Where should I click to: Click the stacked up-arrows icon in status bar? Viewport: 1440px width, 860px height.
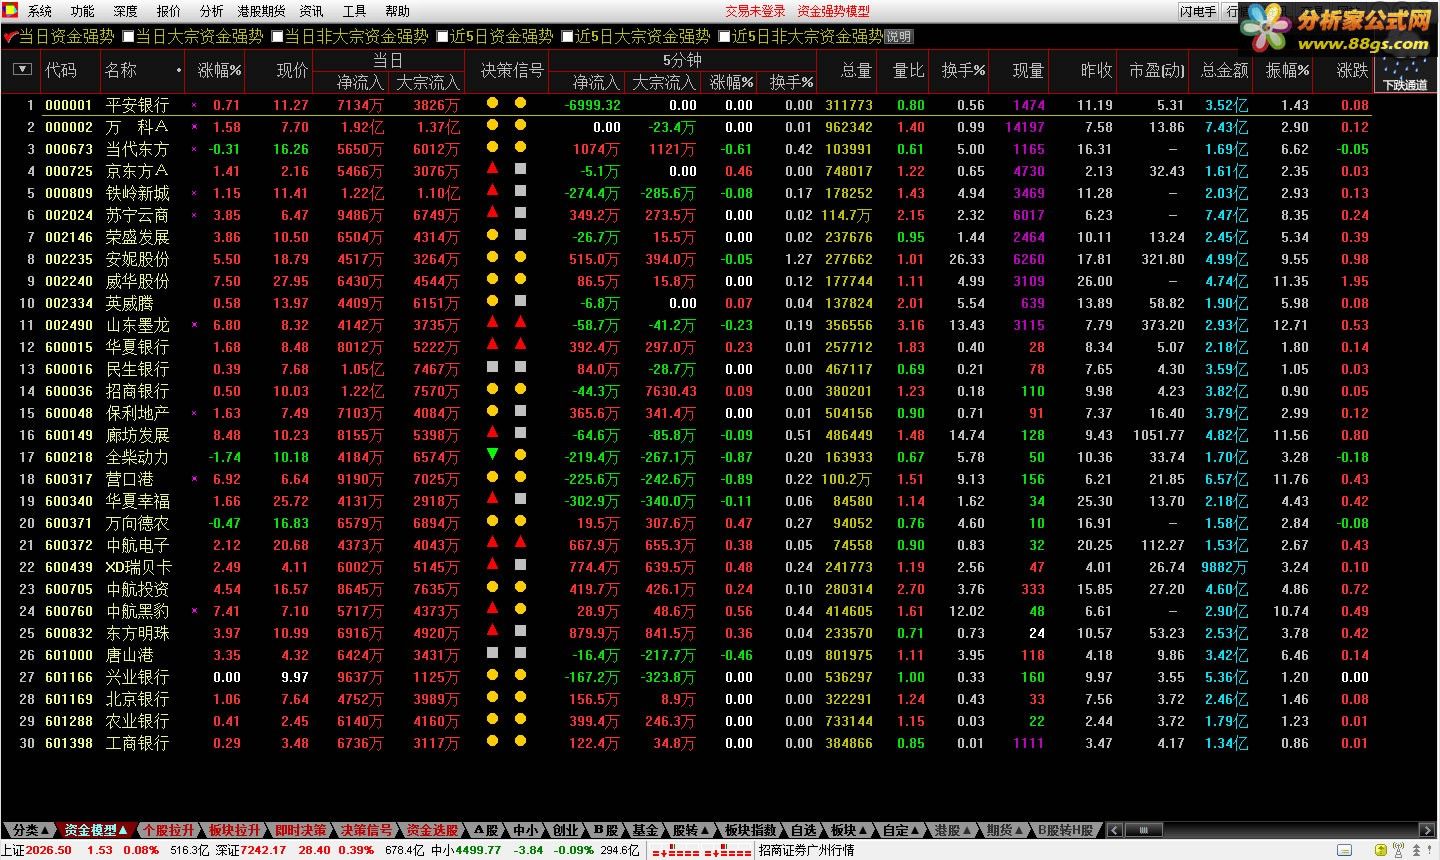1415,850
